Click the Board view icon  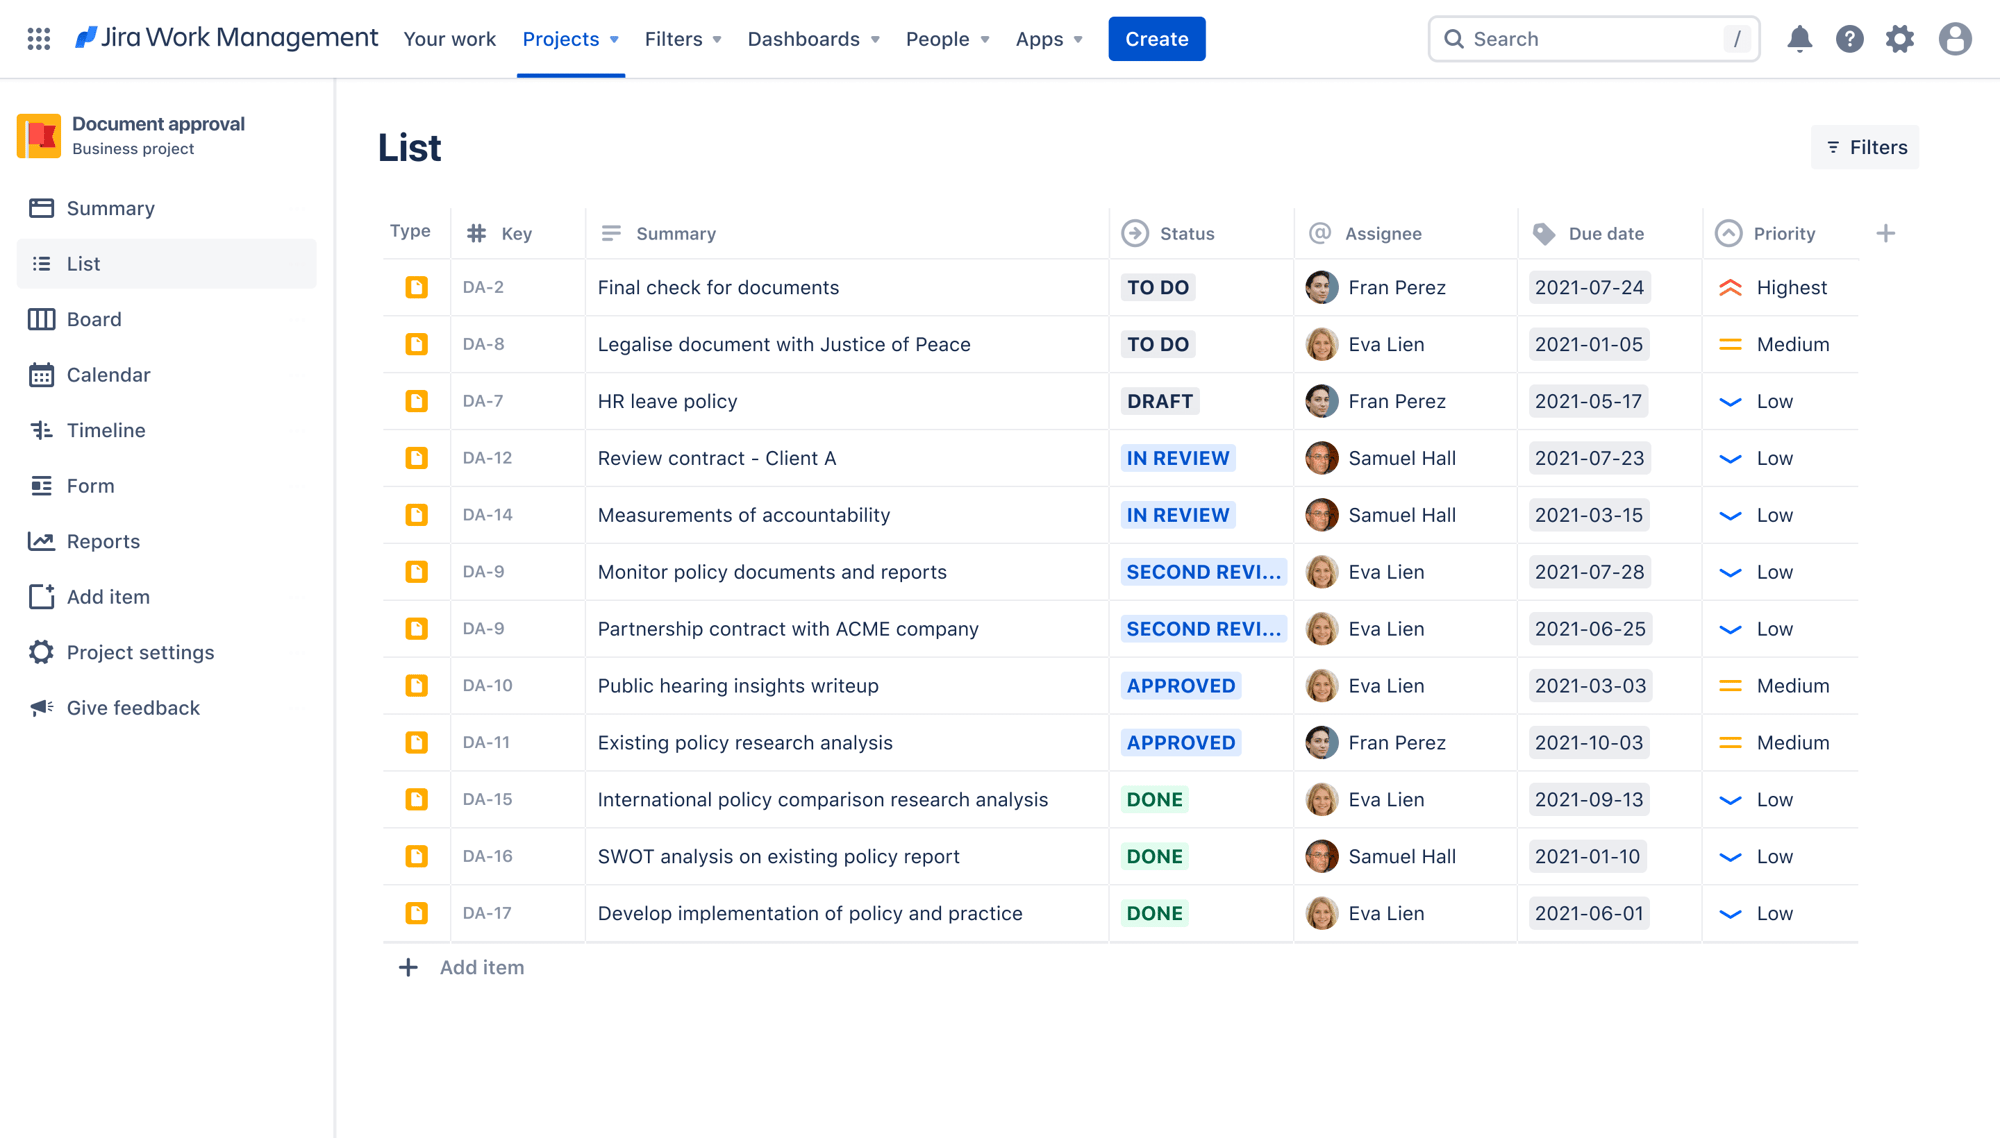tap(41, 317)
